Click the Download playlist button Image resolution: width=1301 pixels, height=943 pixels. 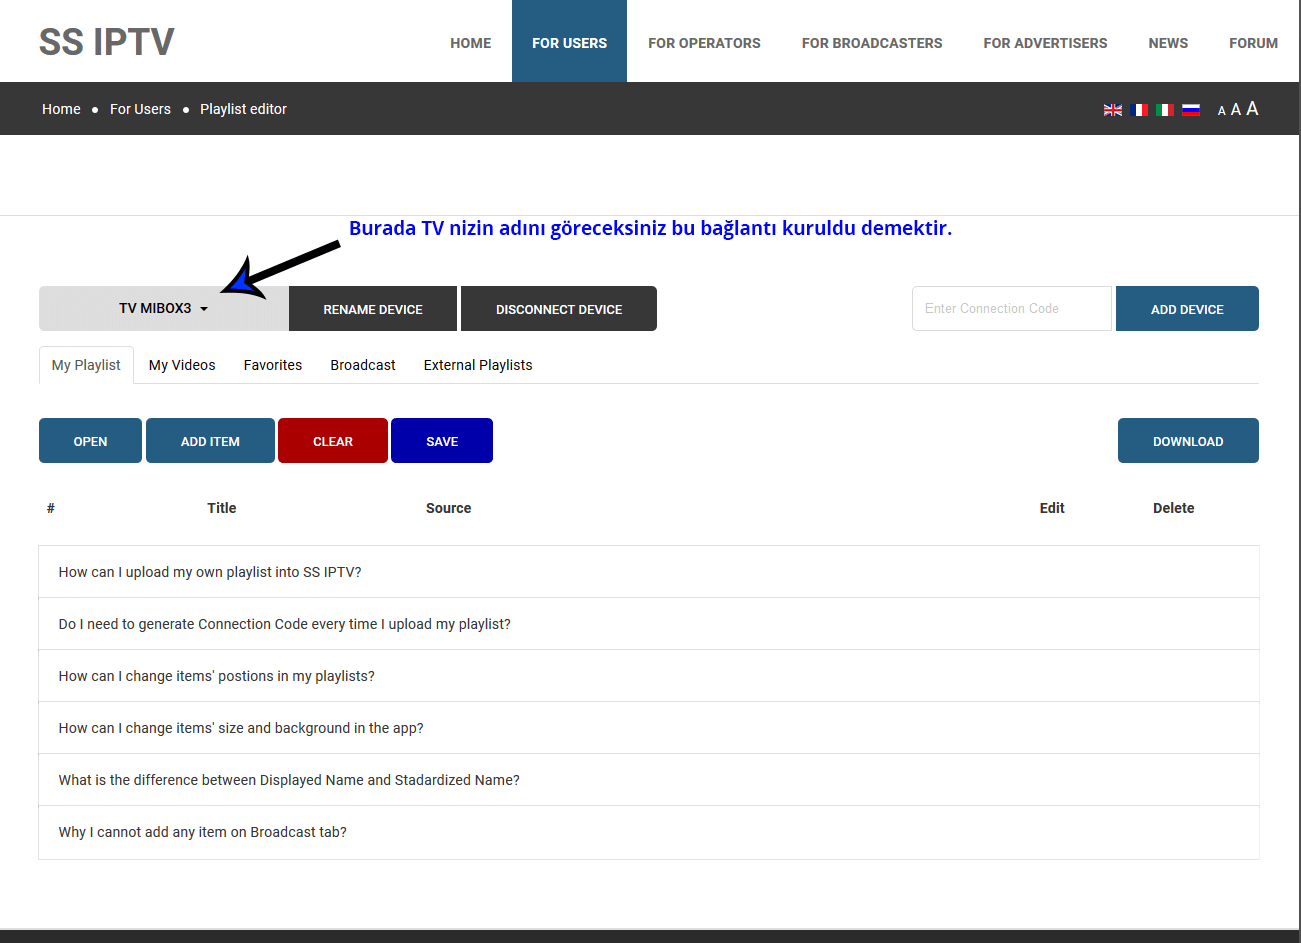click(1188, 441)
